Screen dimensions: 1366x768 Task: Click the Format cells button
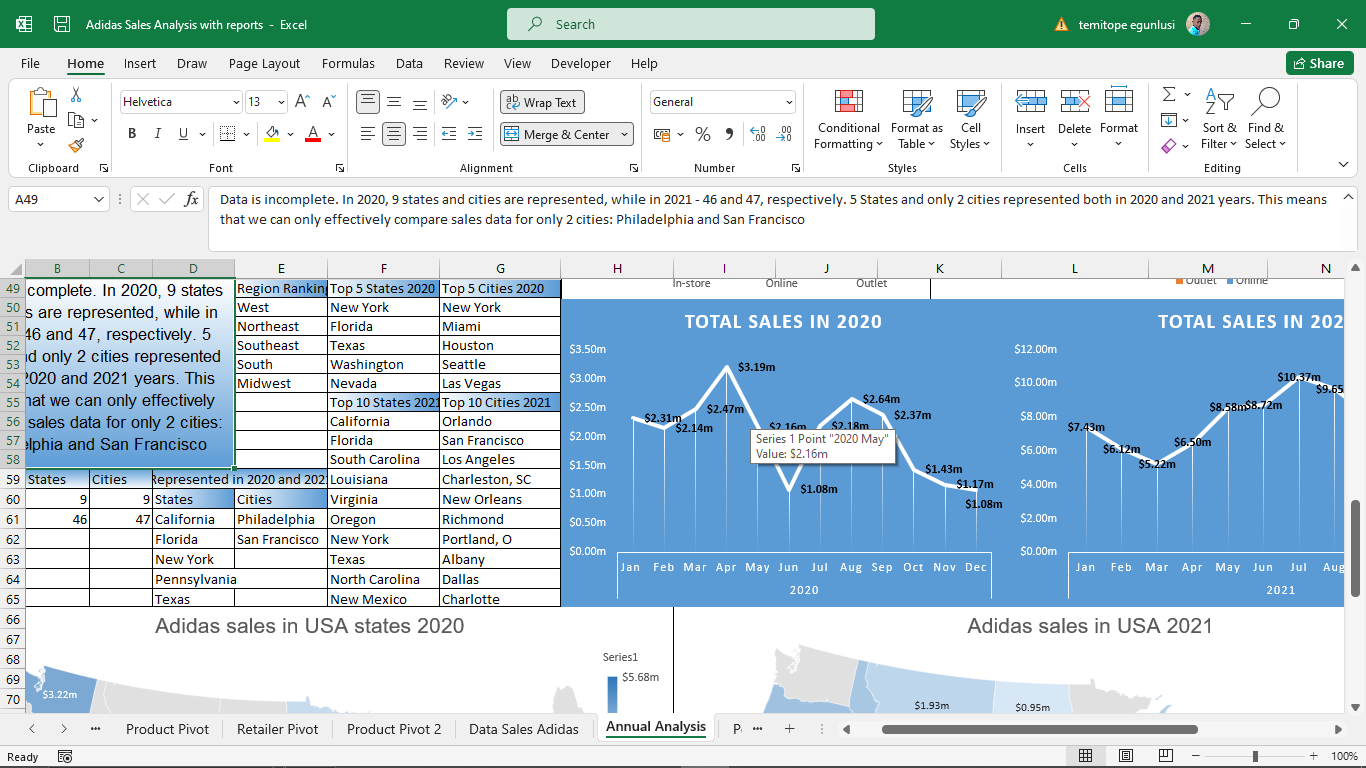coord(1119,120)
